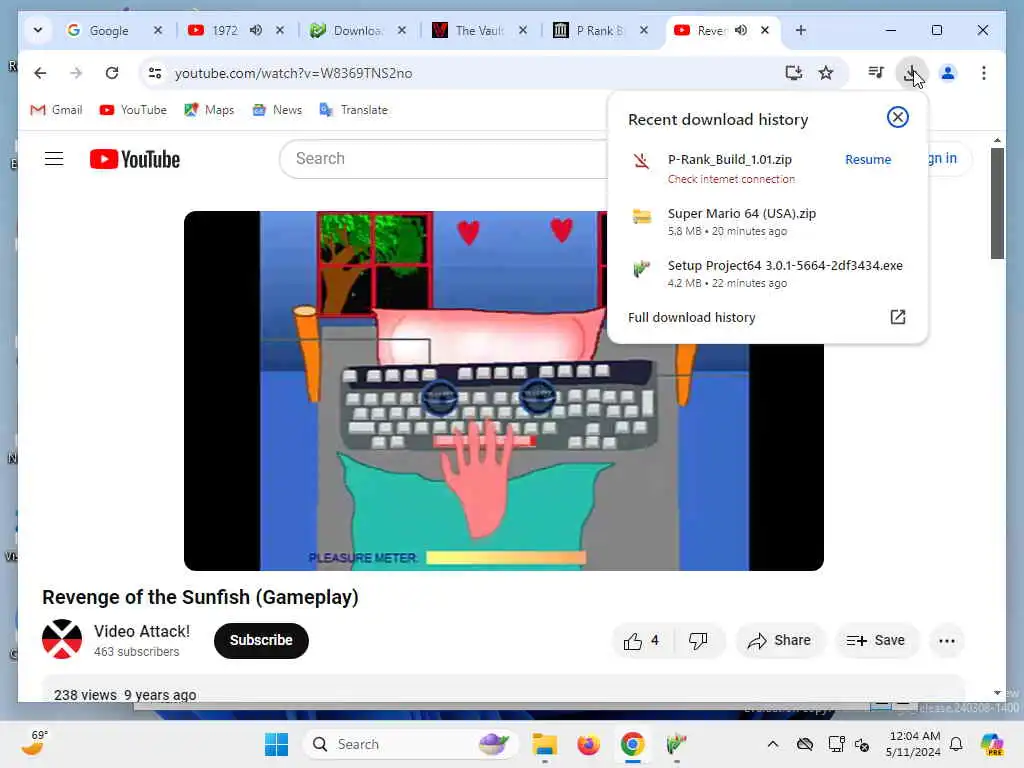The height and width of the screenshot is (768, 1024).
Task: Toggle the Chrome downloads icon
Action: coord(912,73)
